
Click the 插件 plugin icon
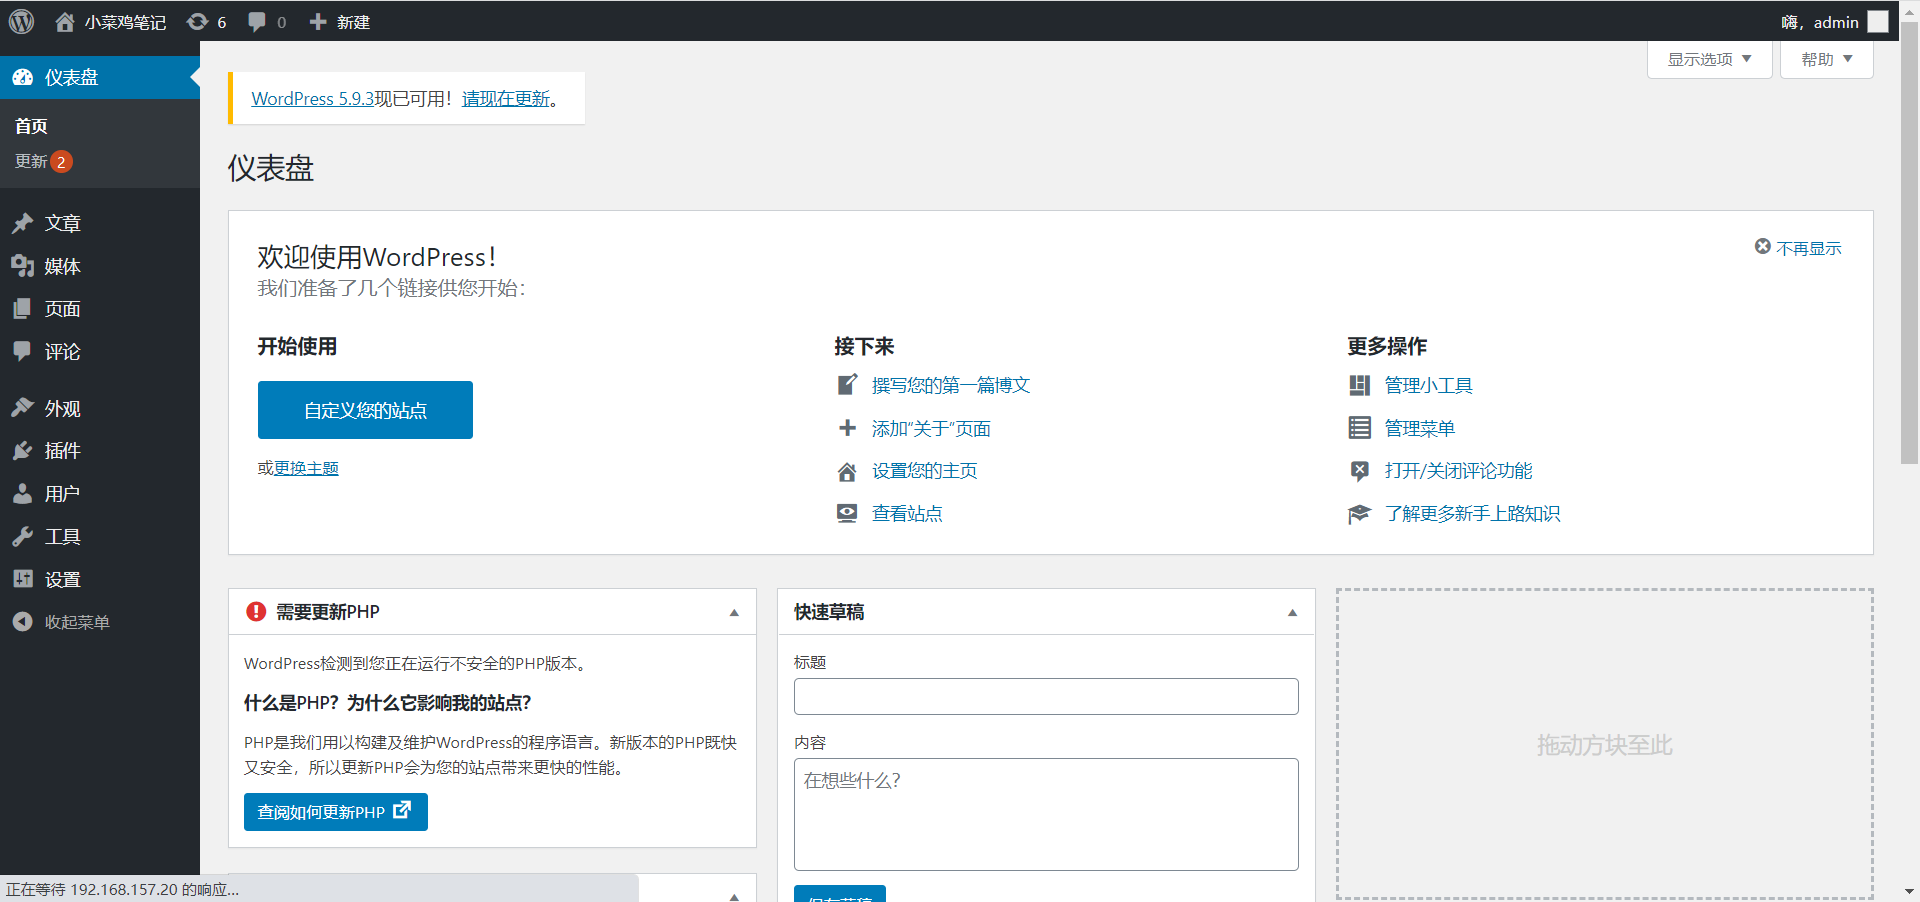coord(23,451)
